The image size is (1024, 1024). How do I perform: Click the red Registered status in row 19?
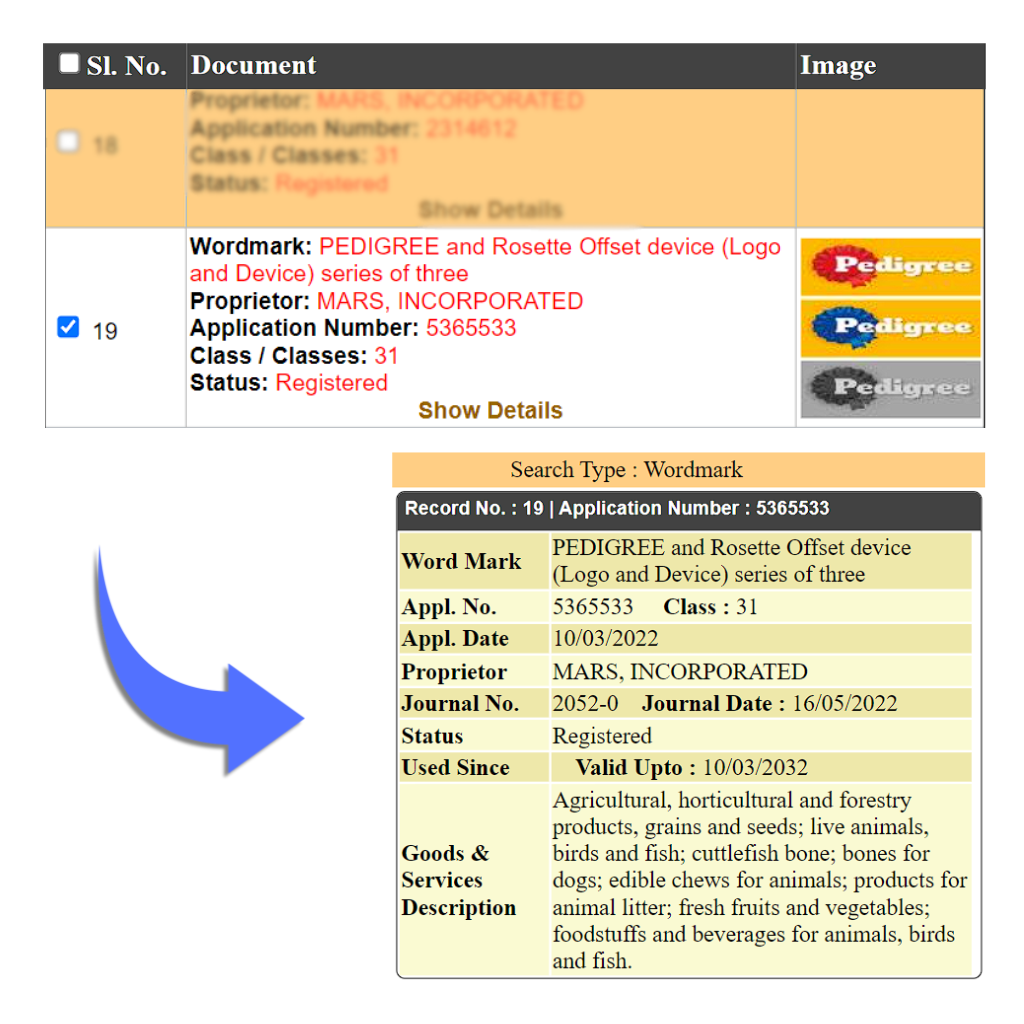click(x=331, y=383)
